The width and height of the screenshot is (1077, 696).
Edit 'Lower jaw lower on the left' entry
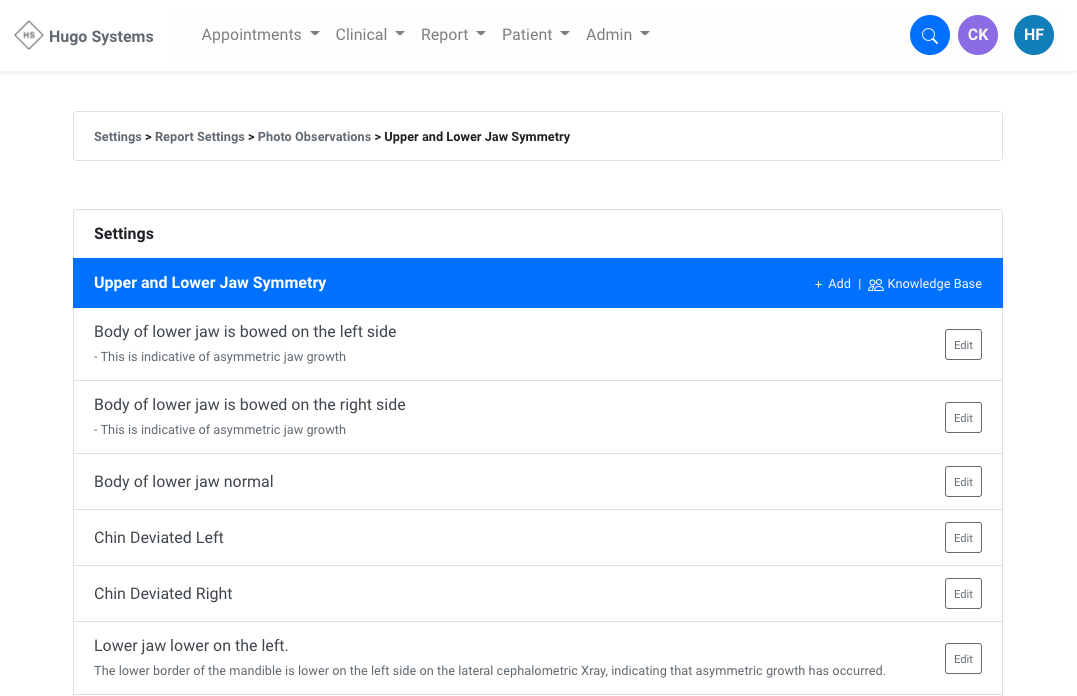pos(963,659)
